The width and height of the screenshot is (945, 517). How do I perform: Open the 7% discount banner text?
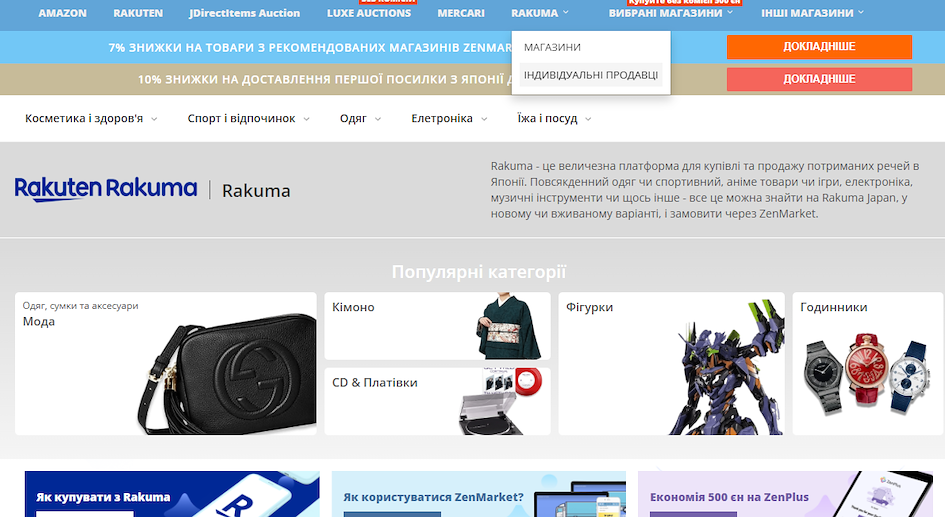(x=310, y=48)
